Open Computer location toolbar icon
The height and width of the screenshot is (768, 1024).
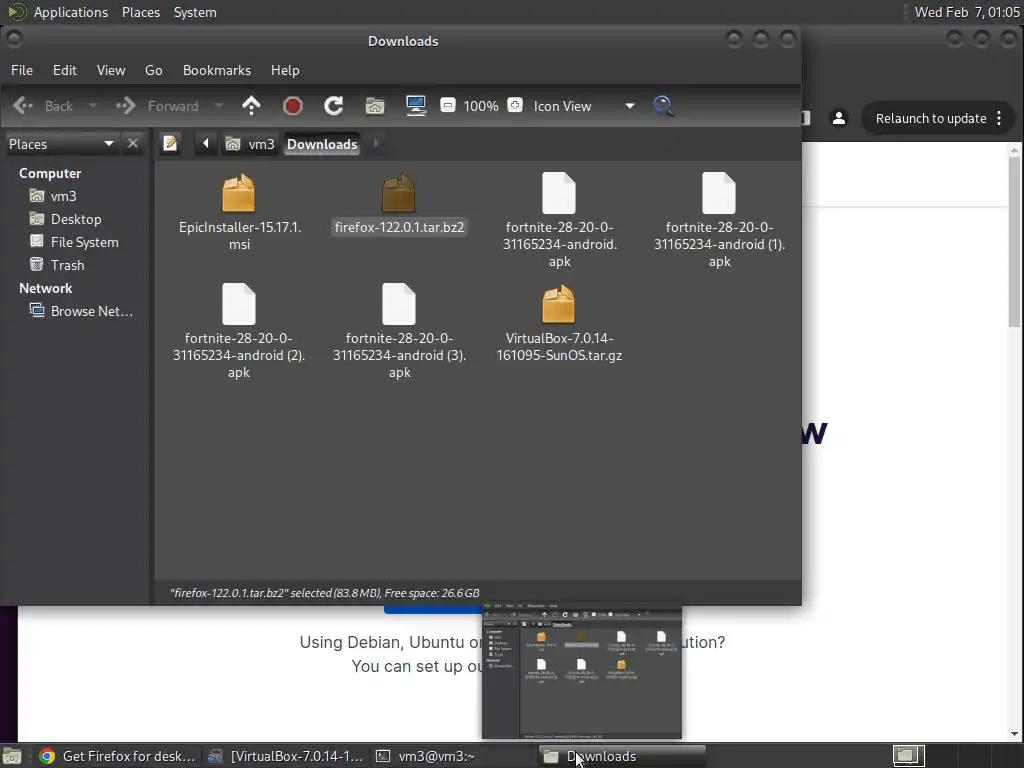point(416,106)
